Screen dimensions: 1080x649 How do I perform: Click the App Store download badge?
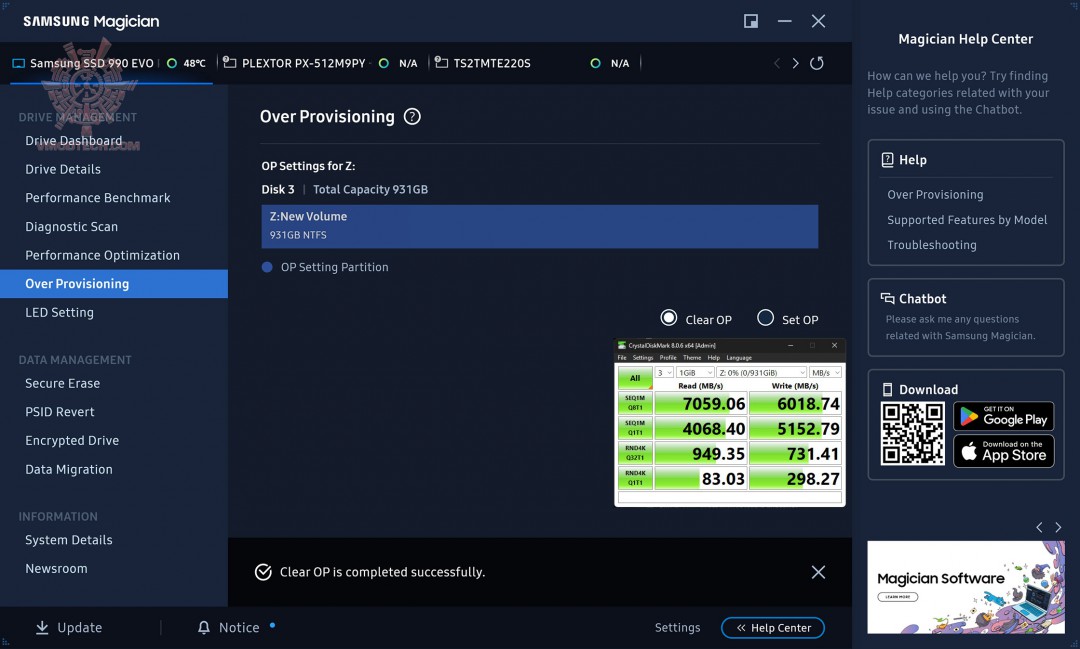1003,451
